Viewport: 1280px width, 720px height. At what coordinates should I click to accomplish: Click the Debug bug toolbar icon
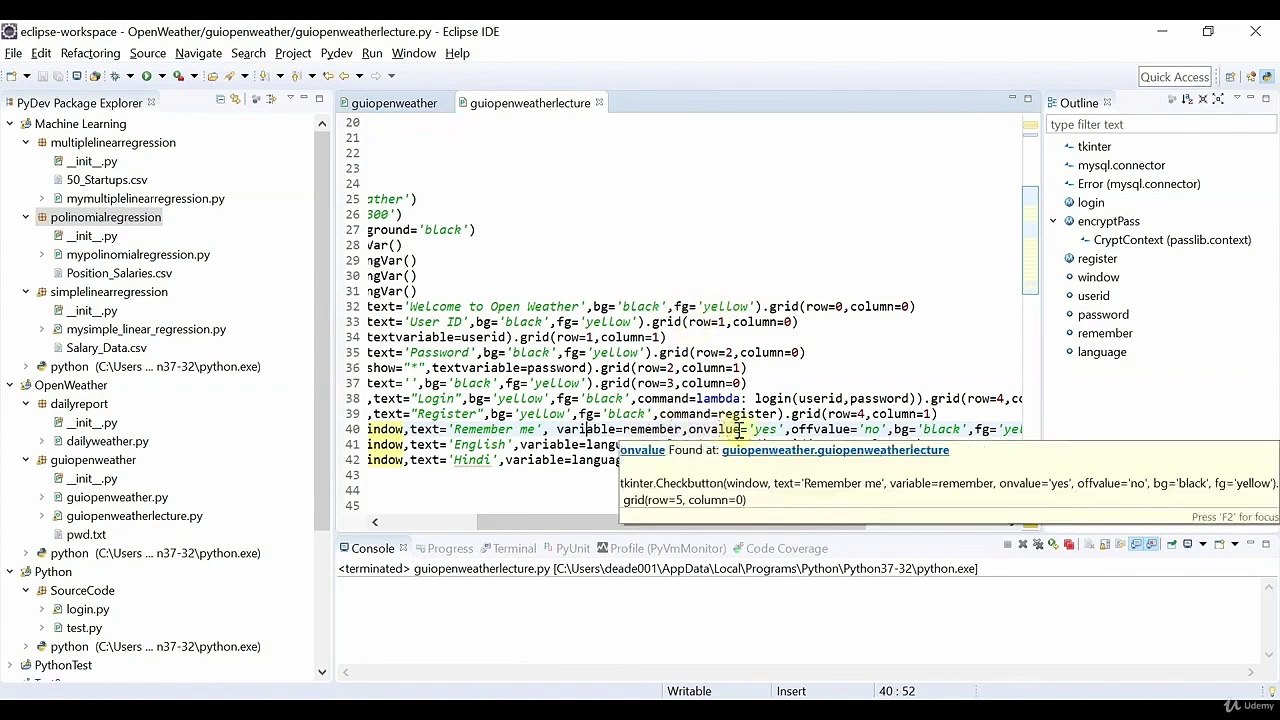click(115, 76)
